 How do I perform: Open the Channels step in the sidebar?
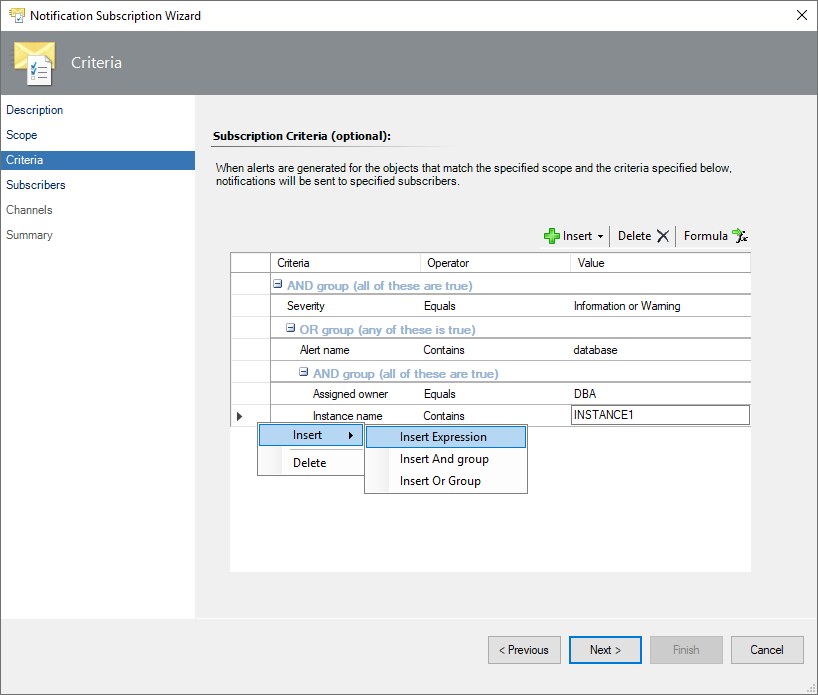click(x=29, y=209)
